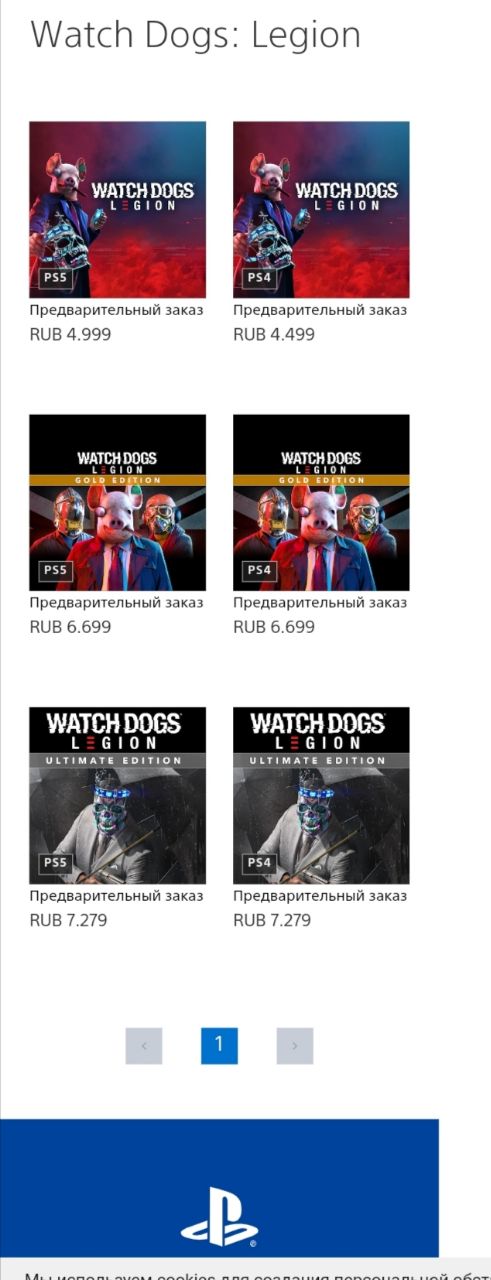Click the PlayStation logo in the footer

point(219,1217)
